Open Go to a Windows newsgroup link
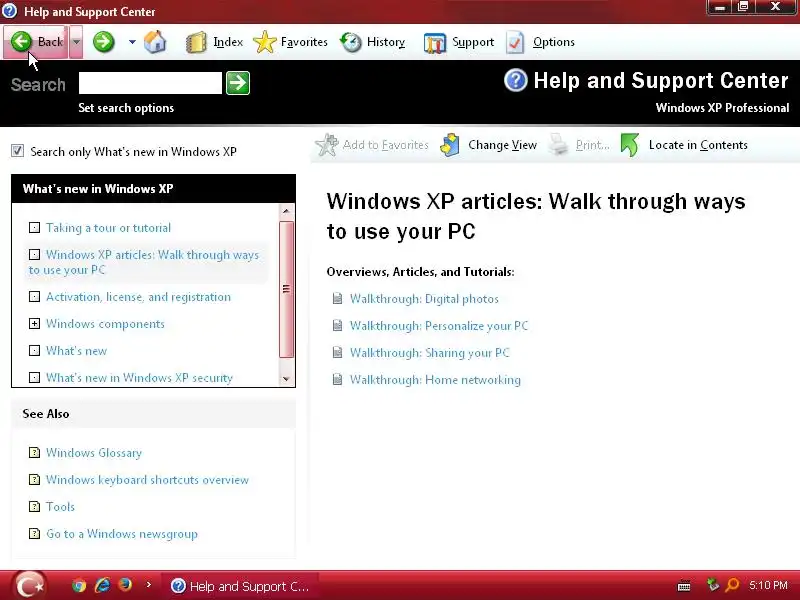The width and height of the screenshot is (800, 600). pos(122,534)
